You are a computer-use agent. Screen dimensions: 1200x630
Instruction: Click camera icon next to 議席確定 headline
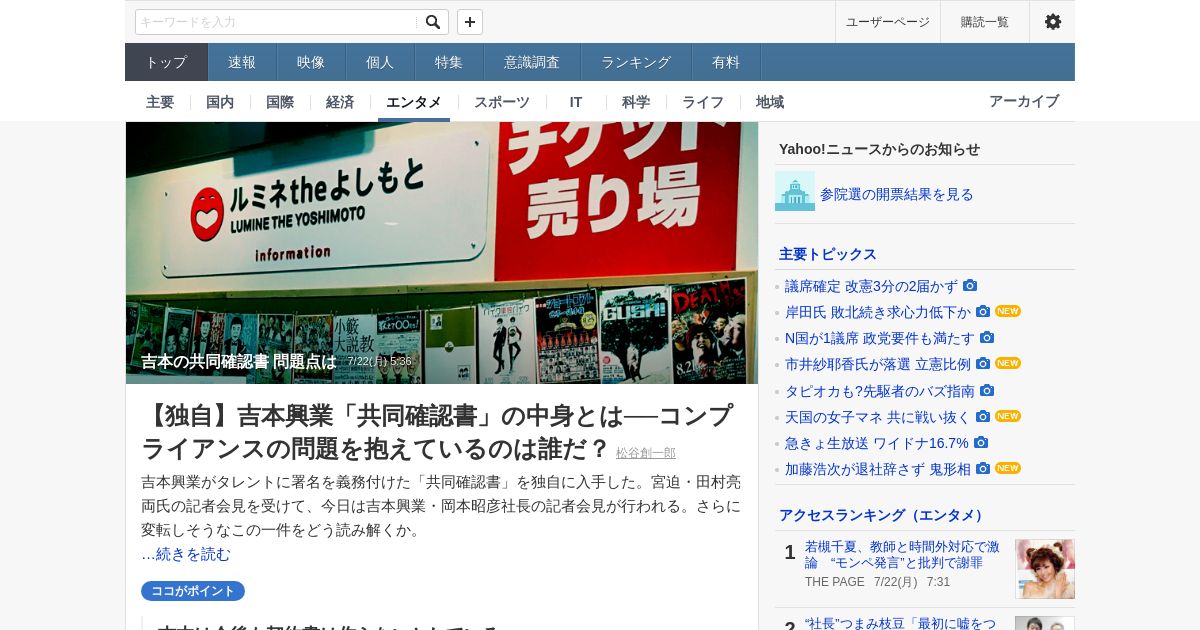click(x=970, y=285)
